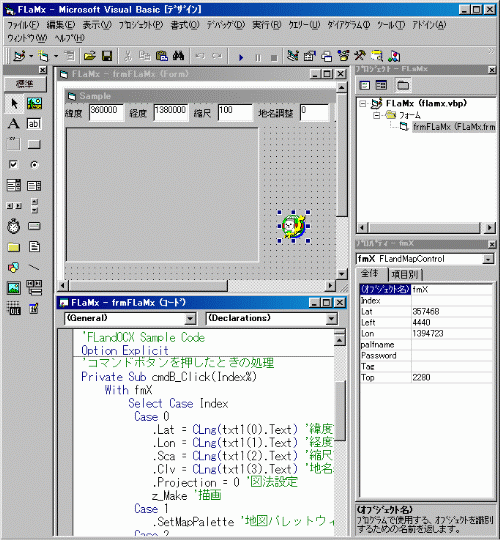This screenshot has width=500, height=540.
Task: Open the 表示(V) menu
Action: (97, 25)
